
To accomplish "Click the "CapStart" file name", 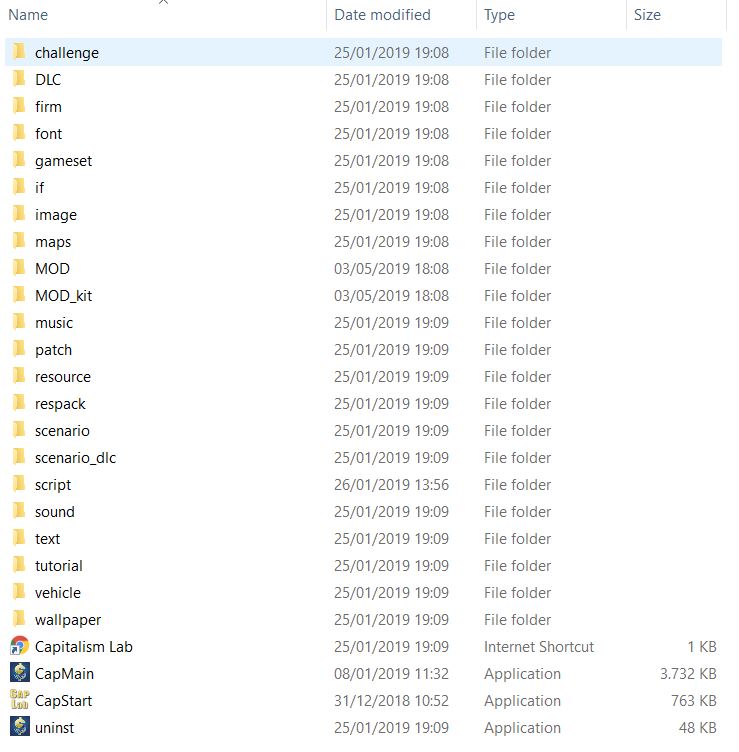I will 63,701.
